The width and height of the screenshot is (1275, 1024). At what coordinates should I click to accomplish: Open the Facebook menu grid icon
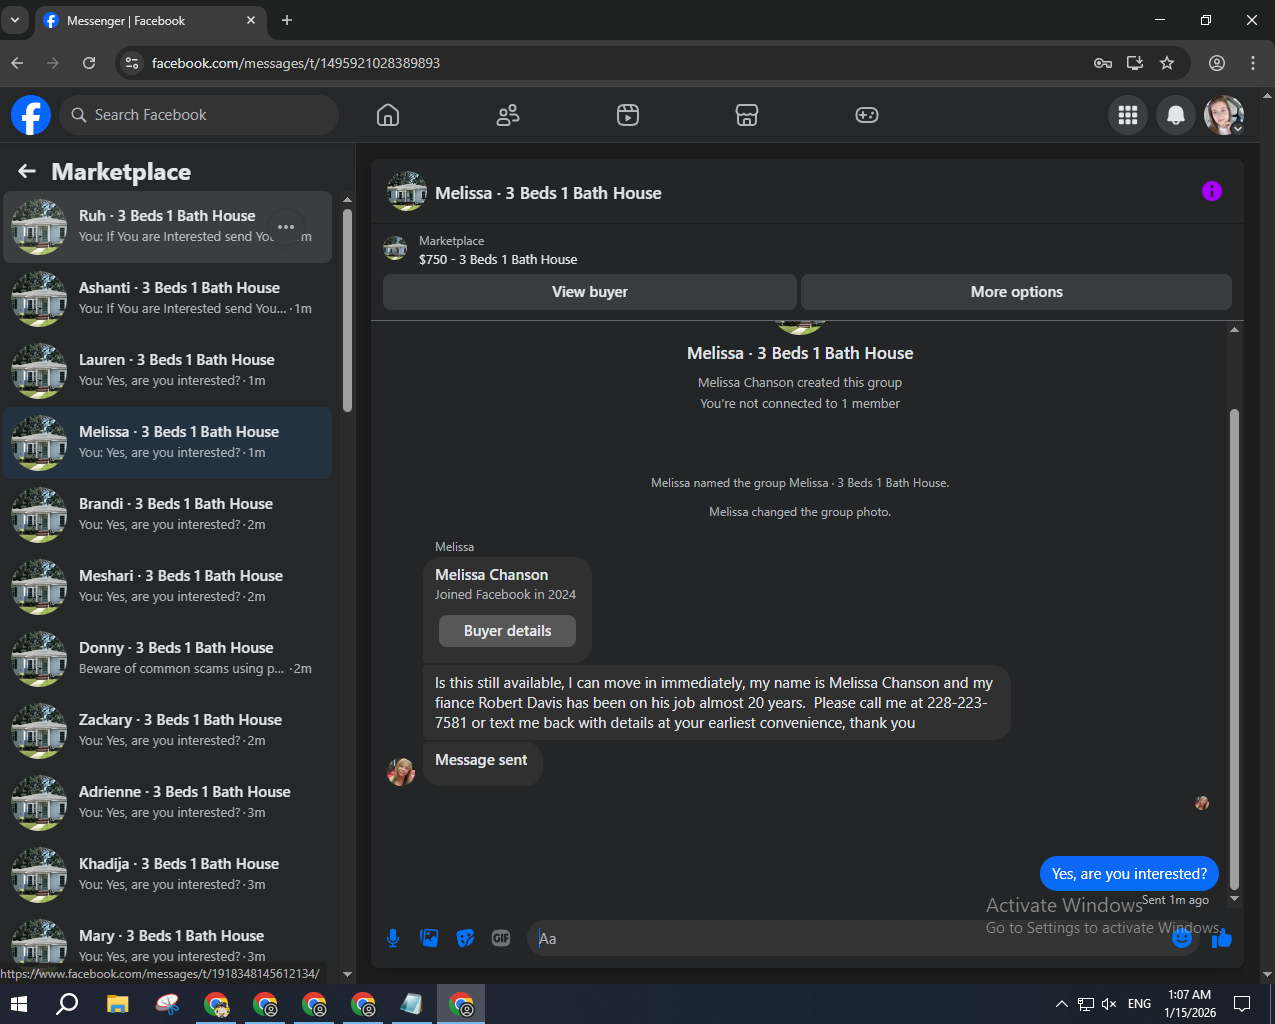[1128, 115]
